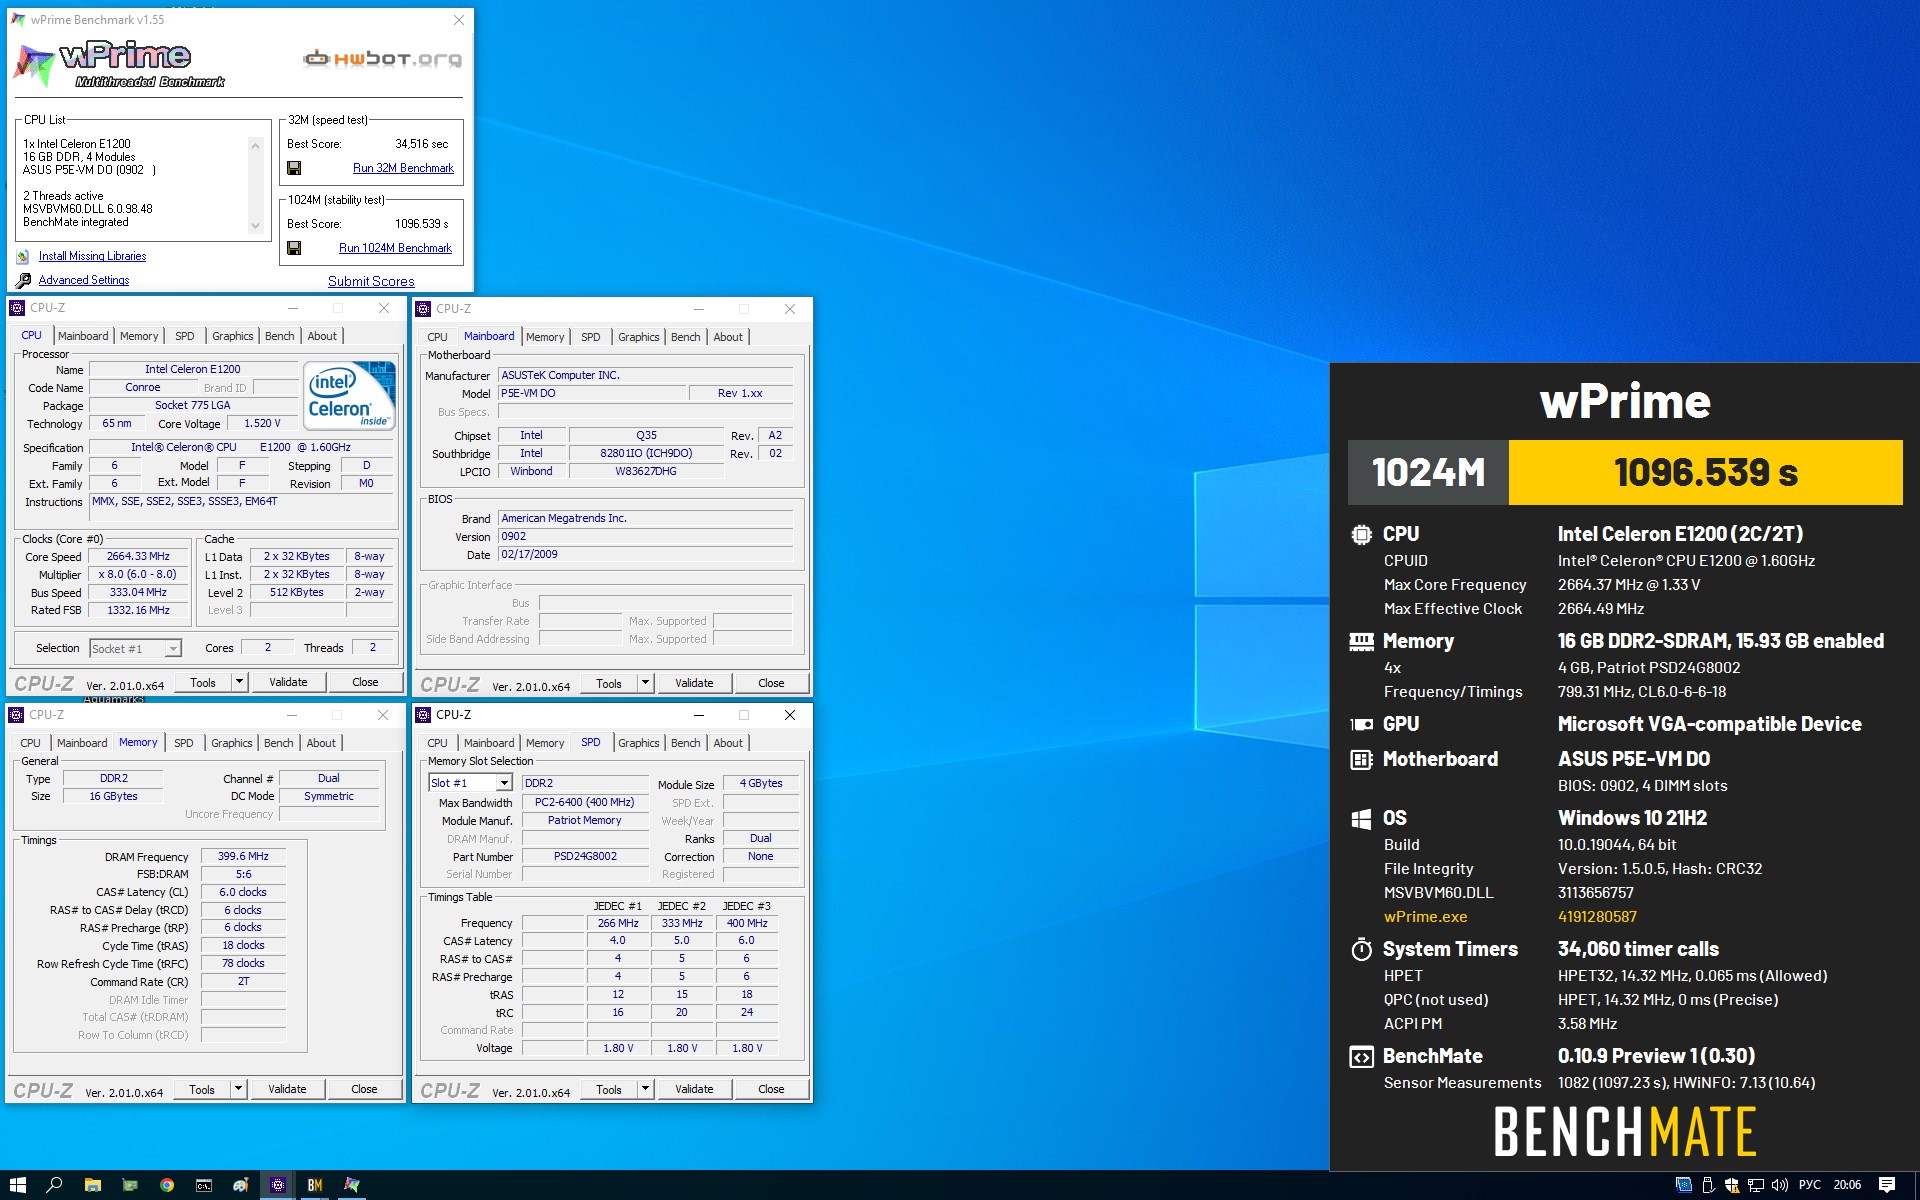Image resolution: width=1920 pixels, height=1200 pixels.
Task: Switch to CPU-Z via its purple taskbar icon
Action: coord(278,1185)
